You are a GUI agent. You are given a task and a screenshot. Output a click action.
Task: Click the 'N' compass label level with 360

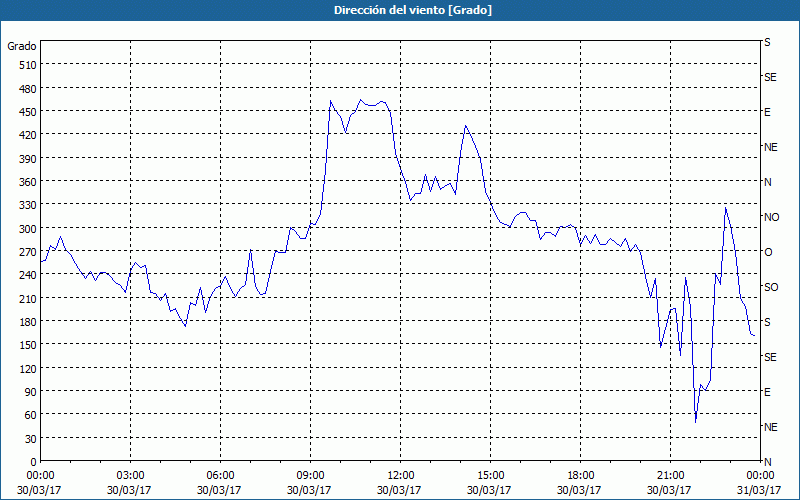(x=767, y=182)
